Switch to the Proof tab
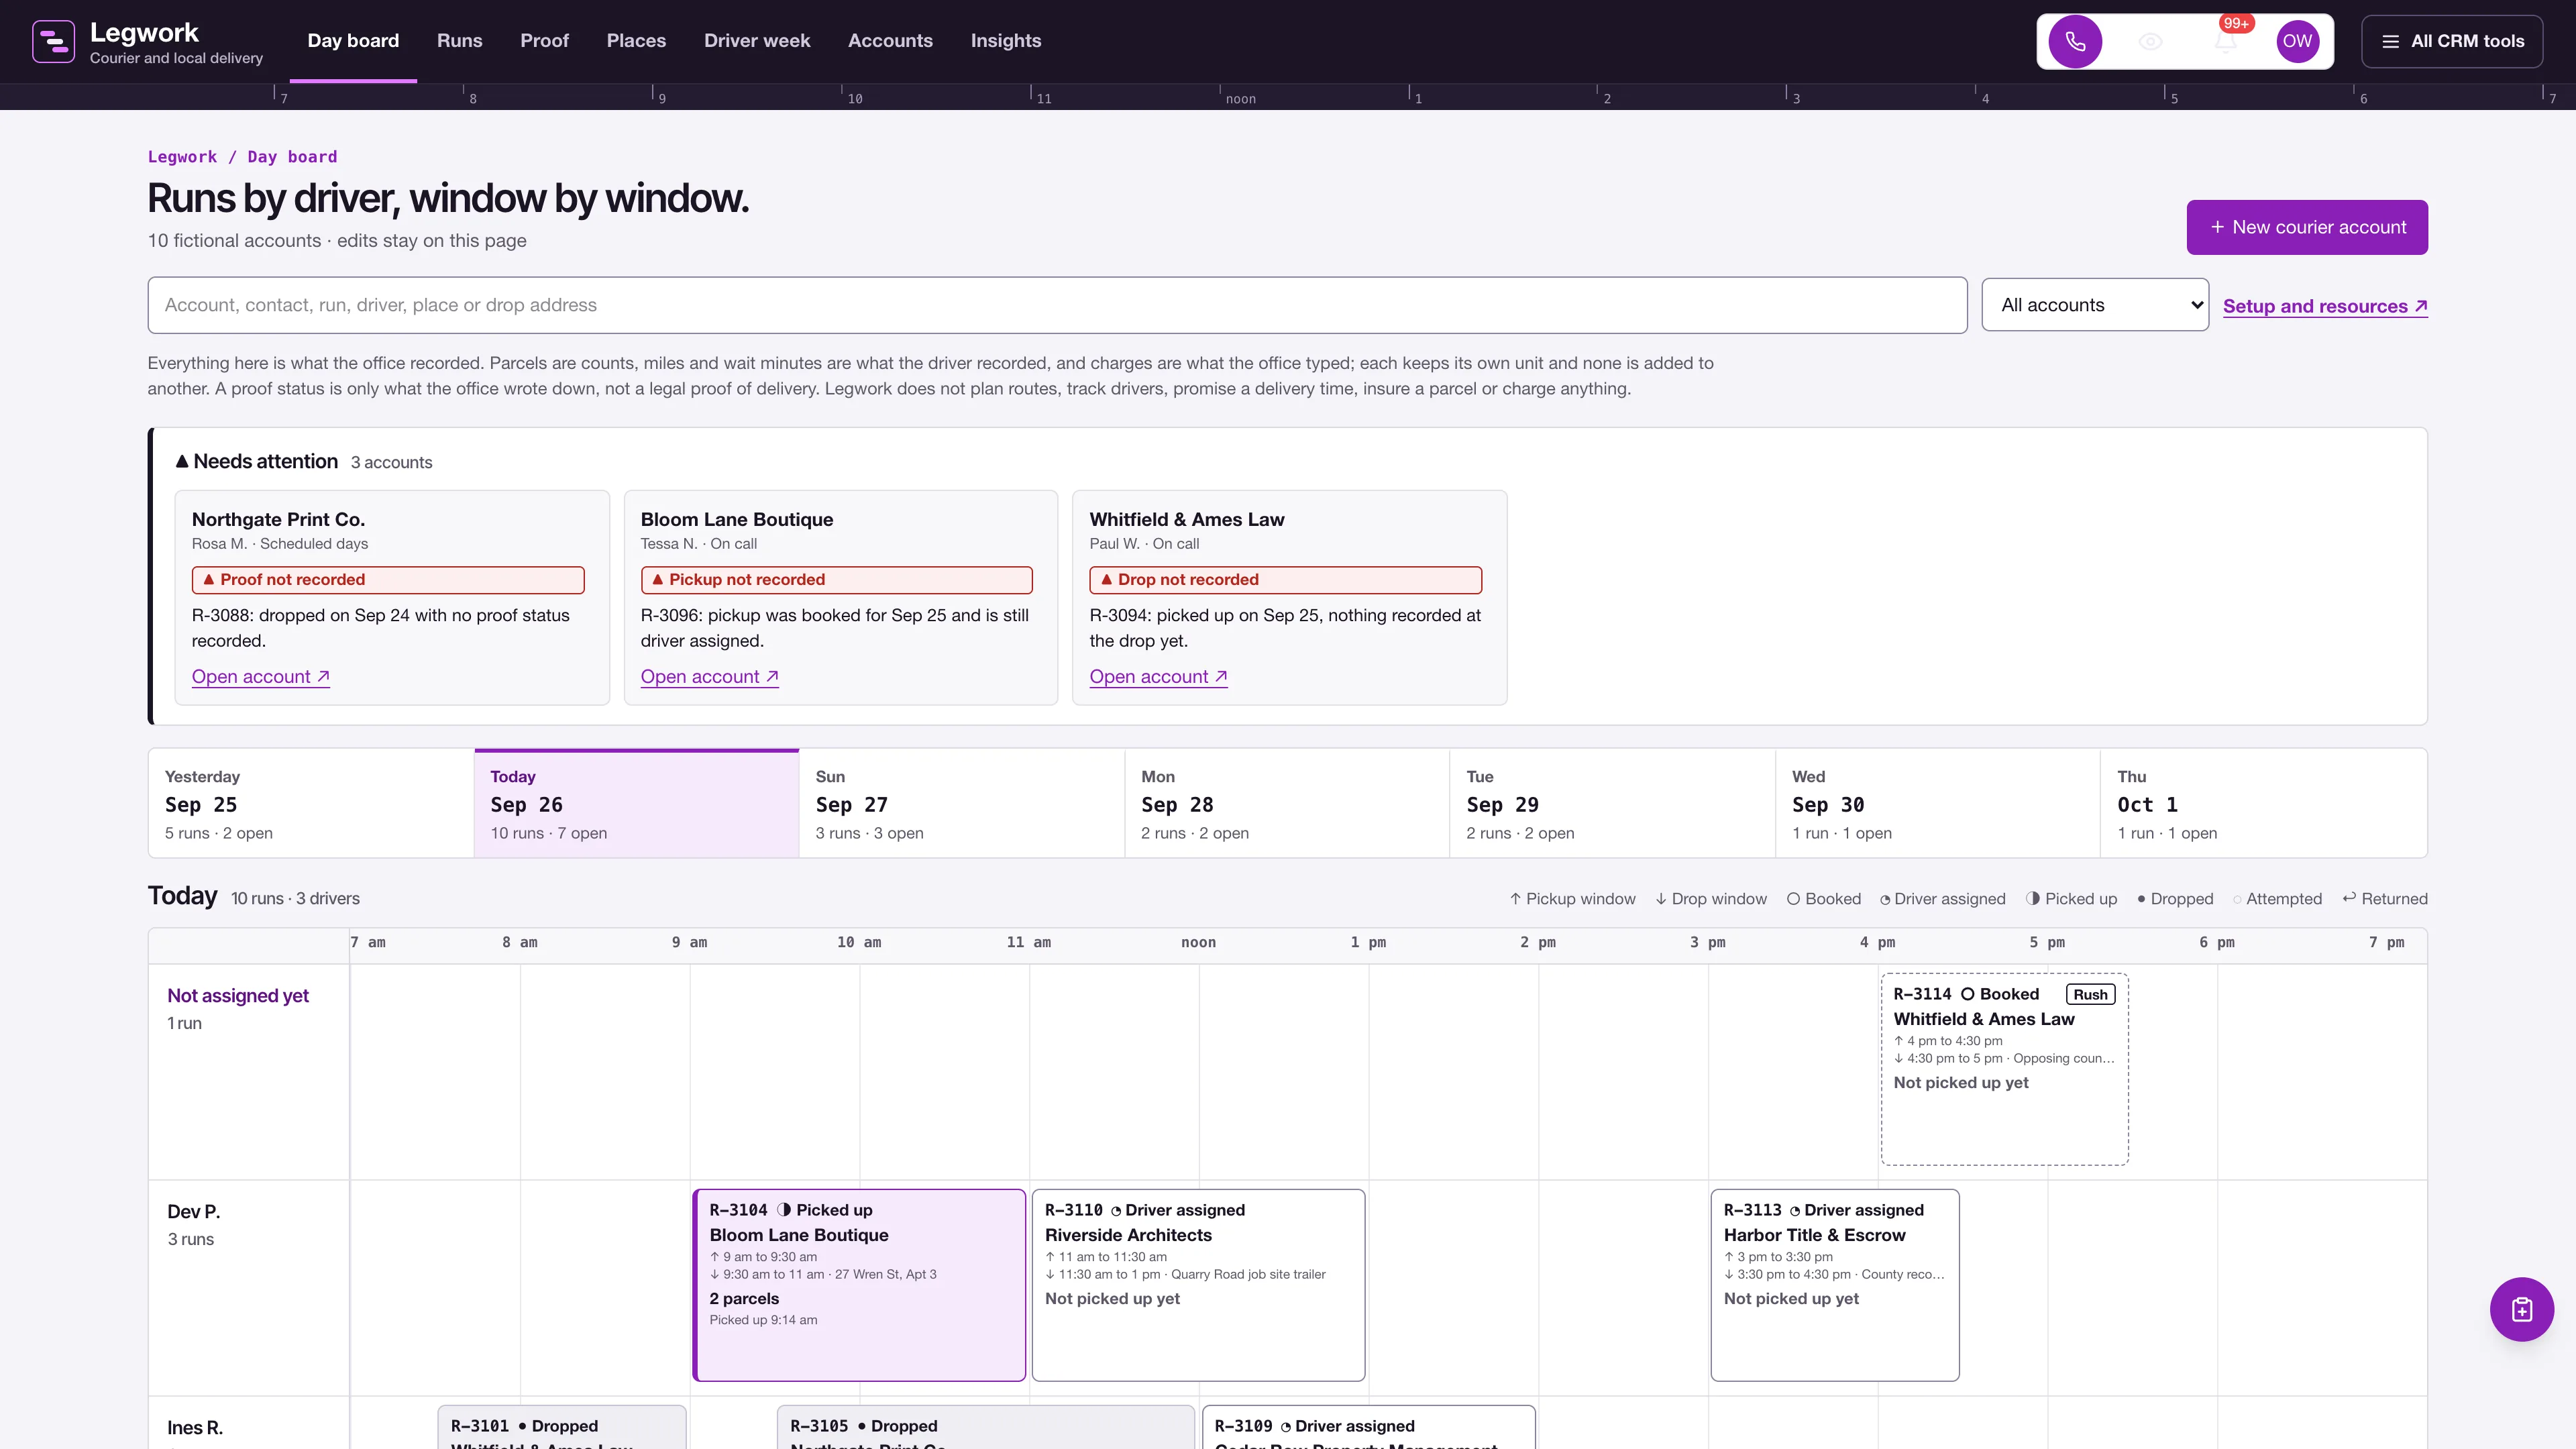The image size is (2576, 1449). tap(544, 41)
